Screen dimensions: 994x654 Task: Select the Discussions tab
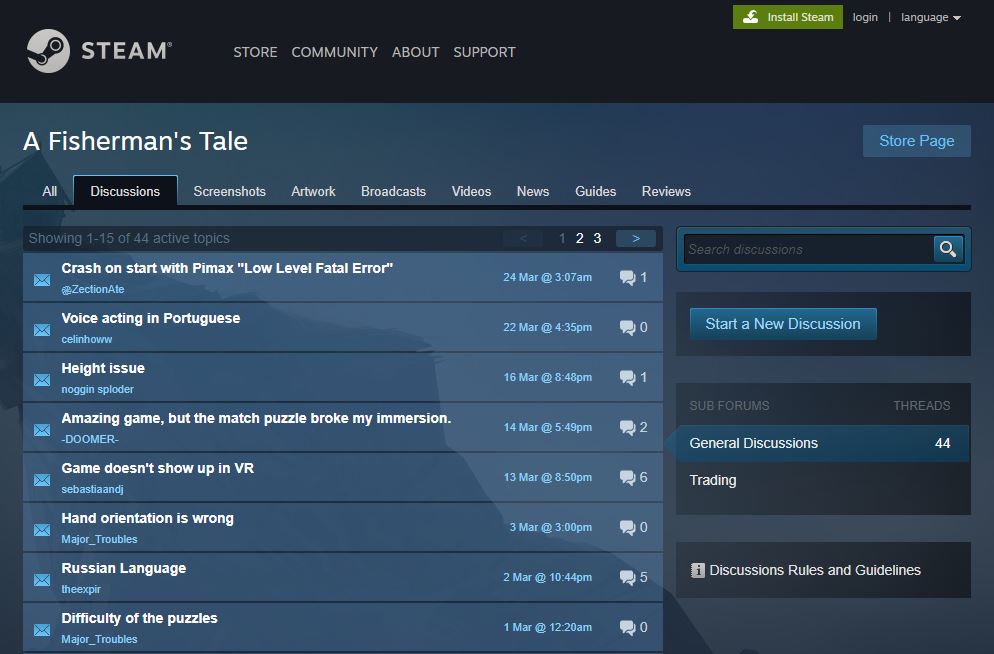pos(125,191)
